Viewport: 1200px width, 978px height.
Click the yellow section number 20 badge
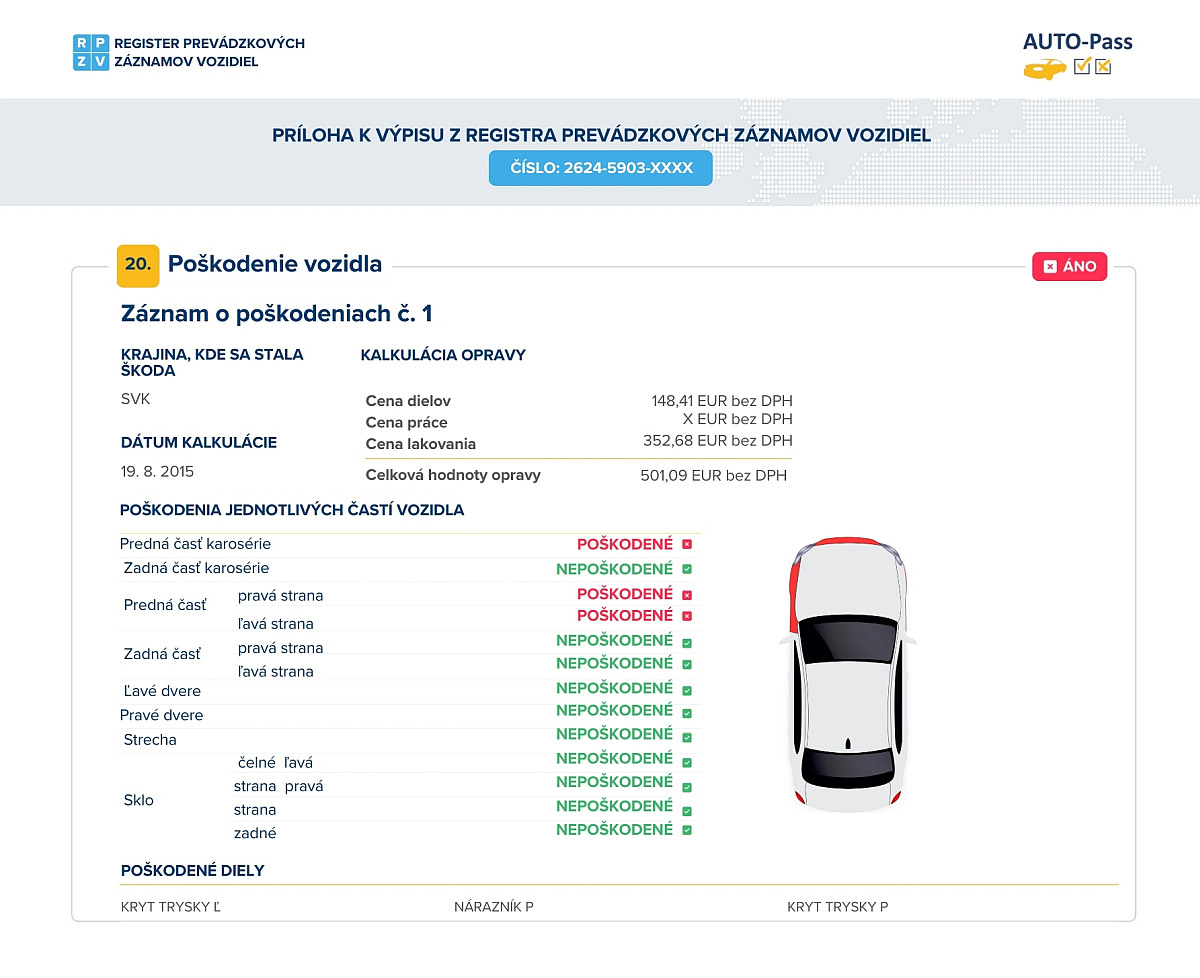pos(138,265)
